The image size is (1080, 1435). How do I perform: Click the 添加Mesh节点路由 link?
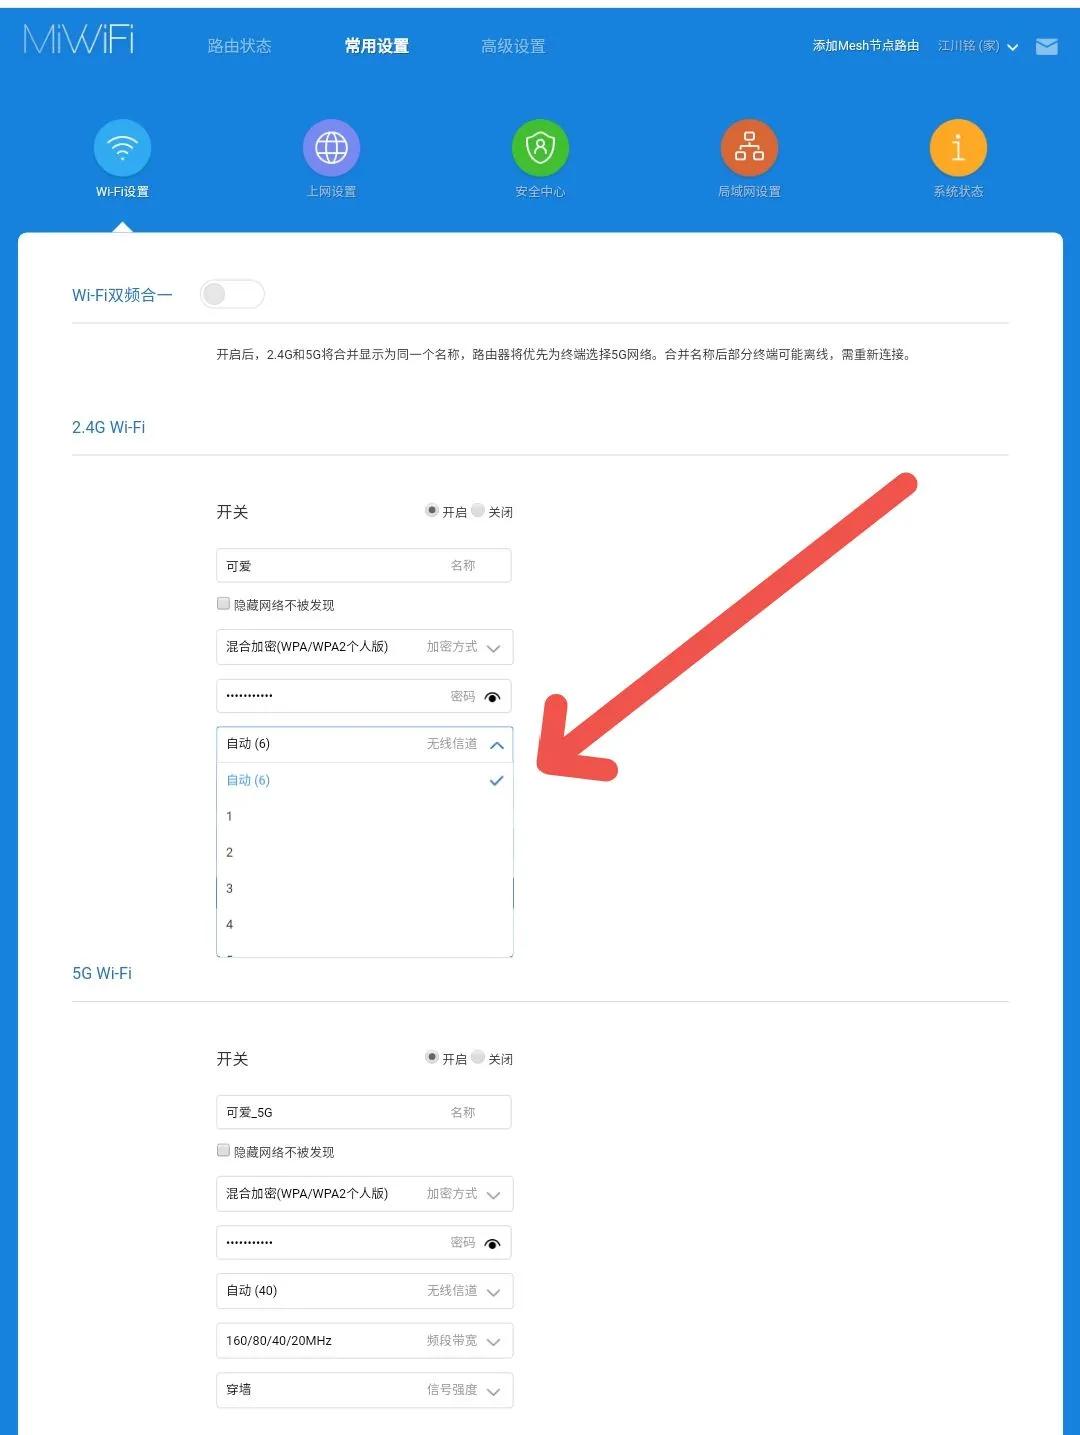pyautogui.click(x=866, y=46)
